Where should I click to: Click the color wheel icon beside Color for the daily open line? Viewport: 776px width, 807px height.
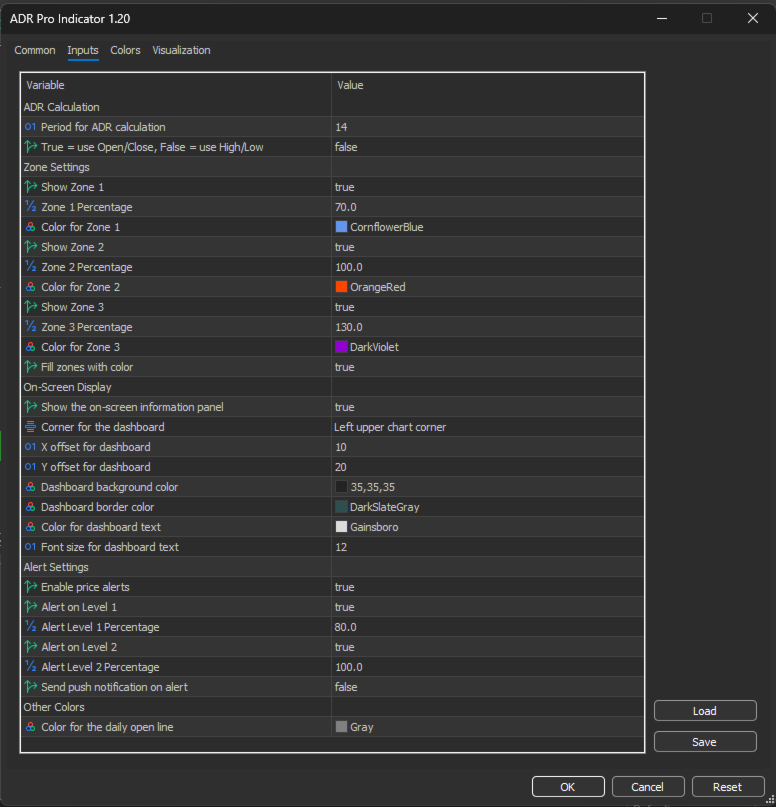coord(31,727)
